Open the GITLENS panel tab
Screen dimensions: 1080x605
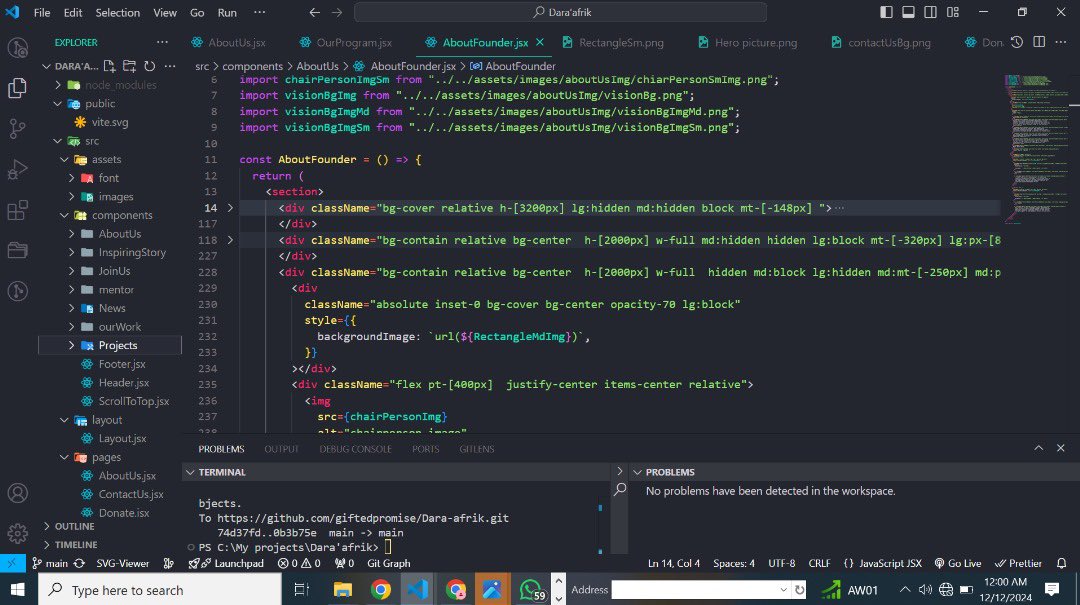(x=477, y=449)
